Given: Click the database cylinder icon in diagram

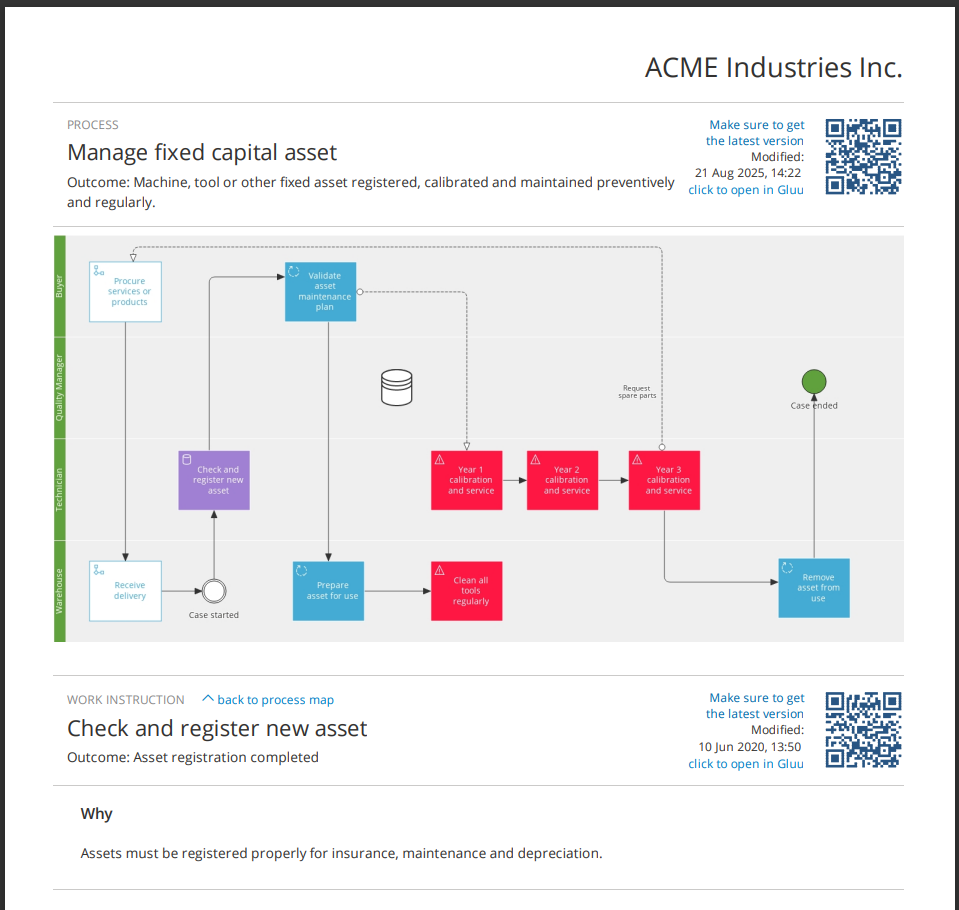Looking at the screenshot, I should pos(396,387).
